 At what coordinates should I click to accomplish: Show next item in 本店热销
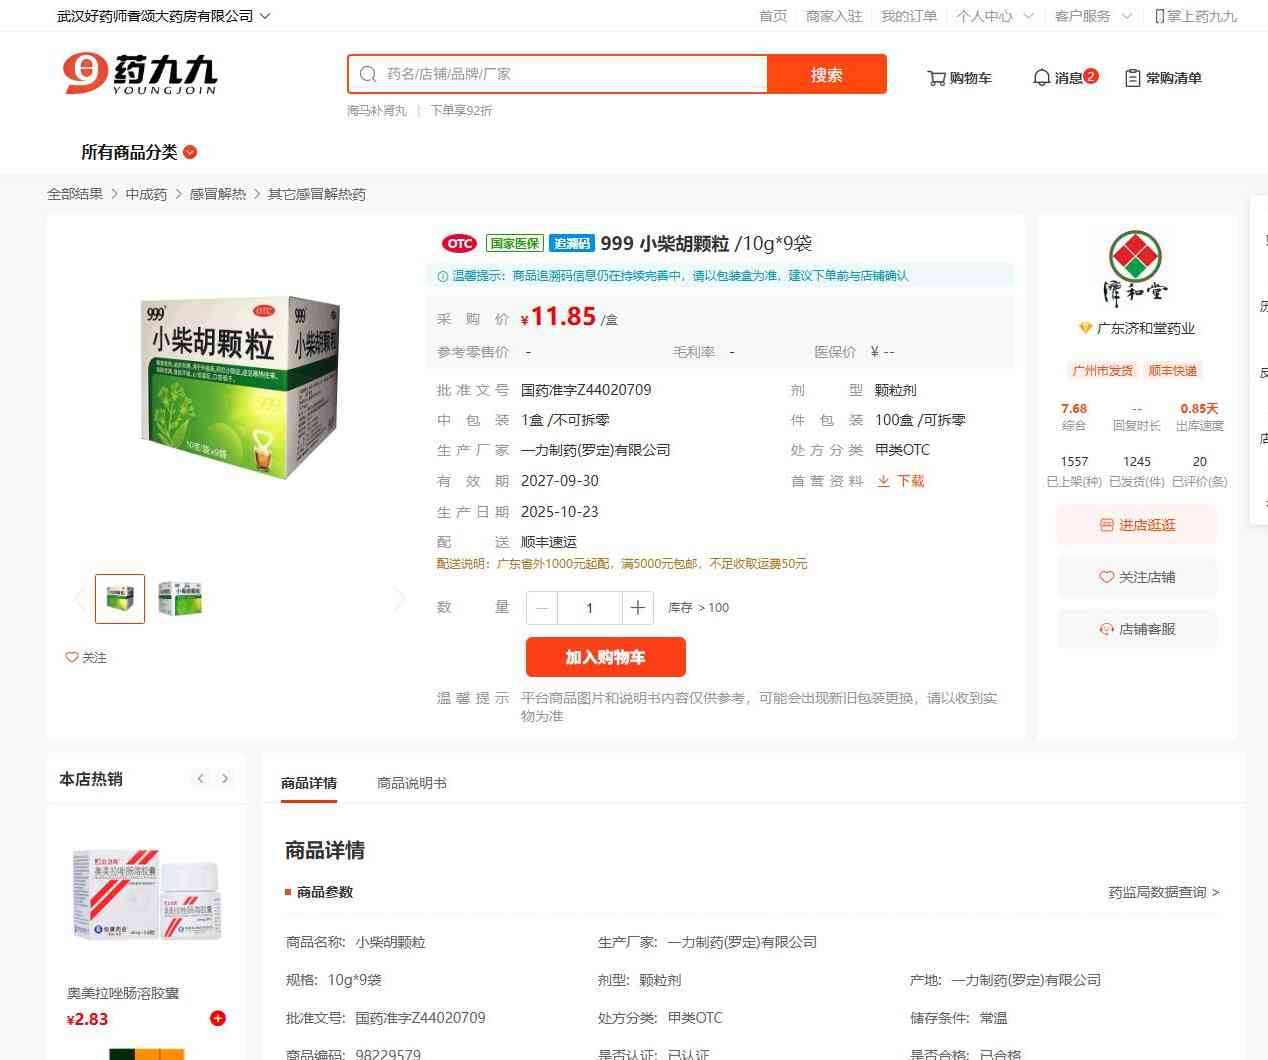click(225, 778)
